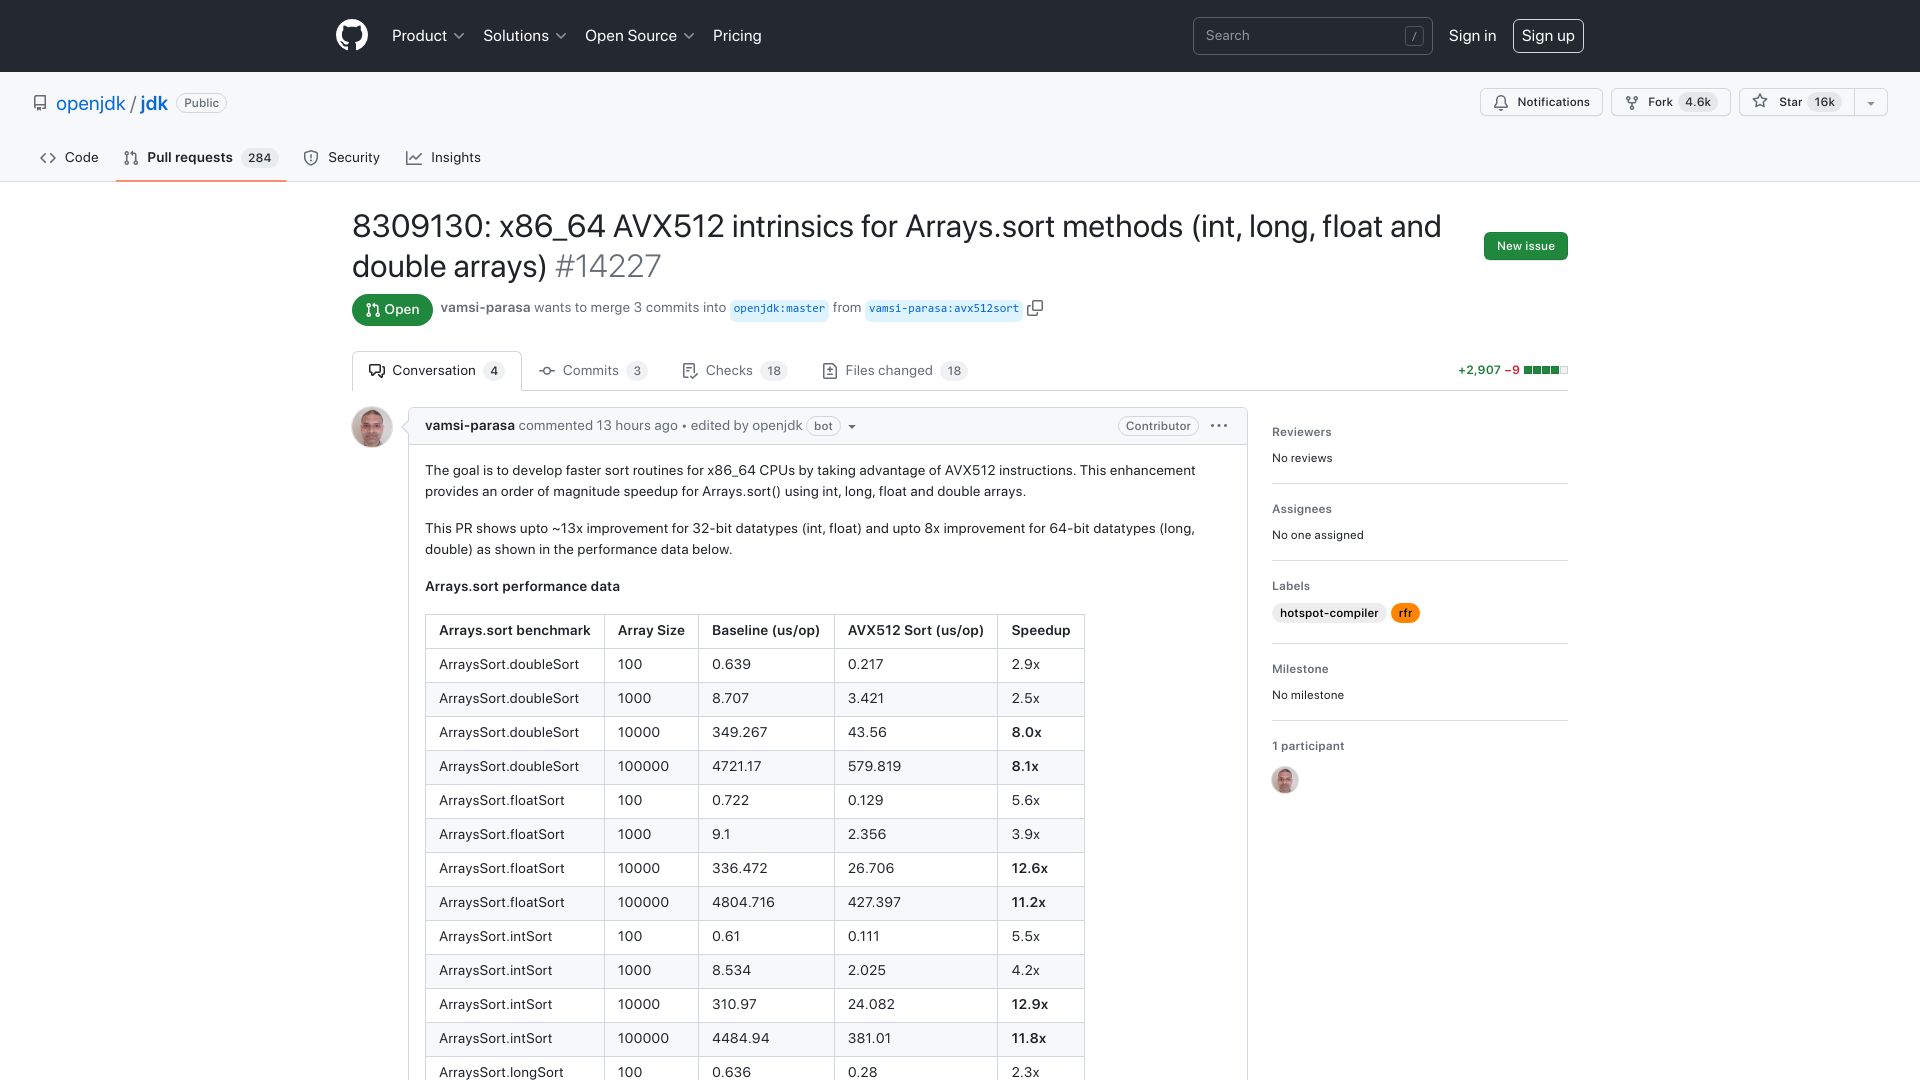This screenshot has height=1080, width=1920.
Task: Fork the openjdk/jdk repository
Action: pyautogui.click(x=1670, y=102)
